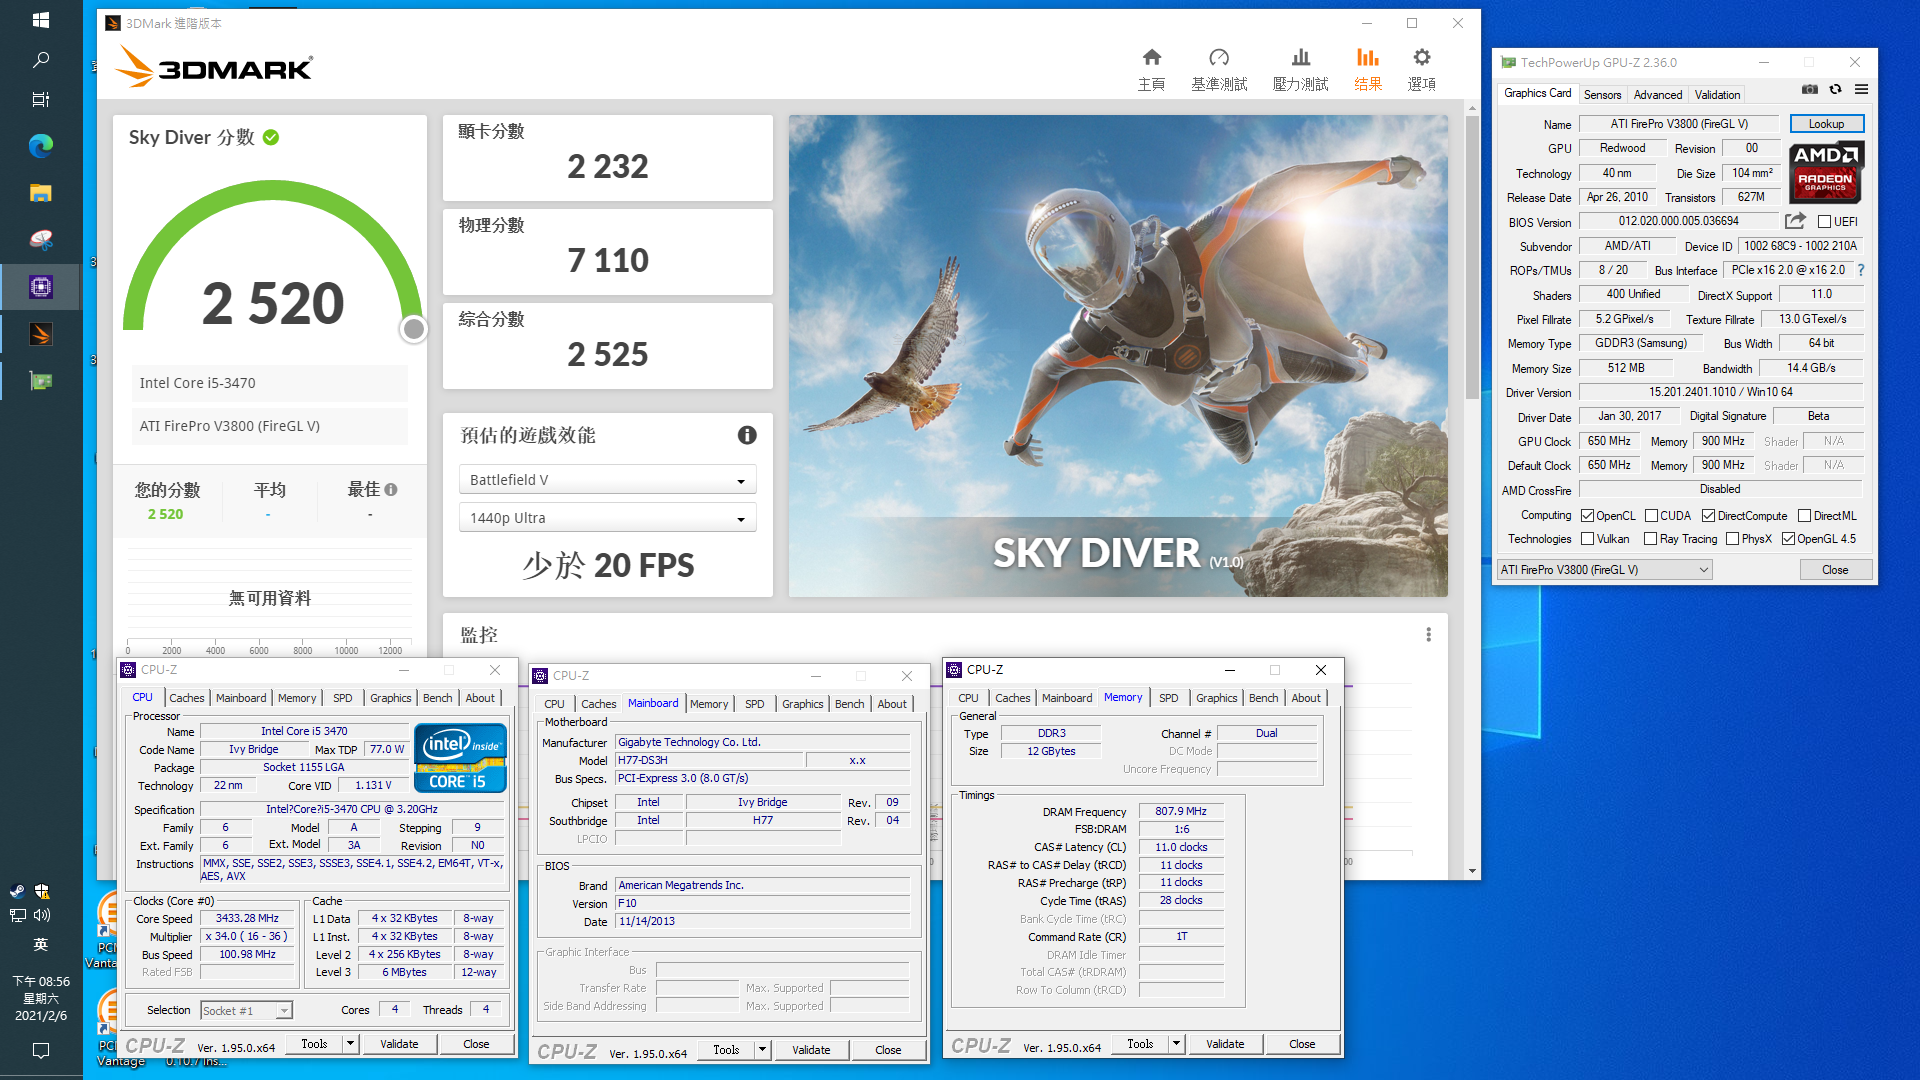Click the system clock showing 08:56
Viewport: 1920px width, 1080px height.
41,982
